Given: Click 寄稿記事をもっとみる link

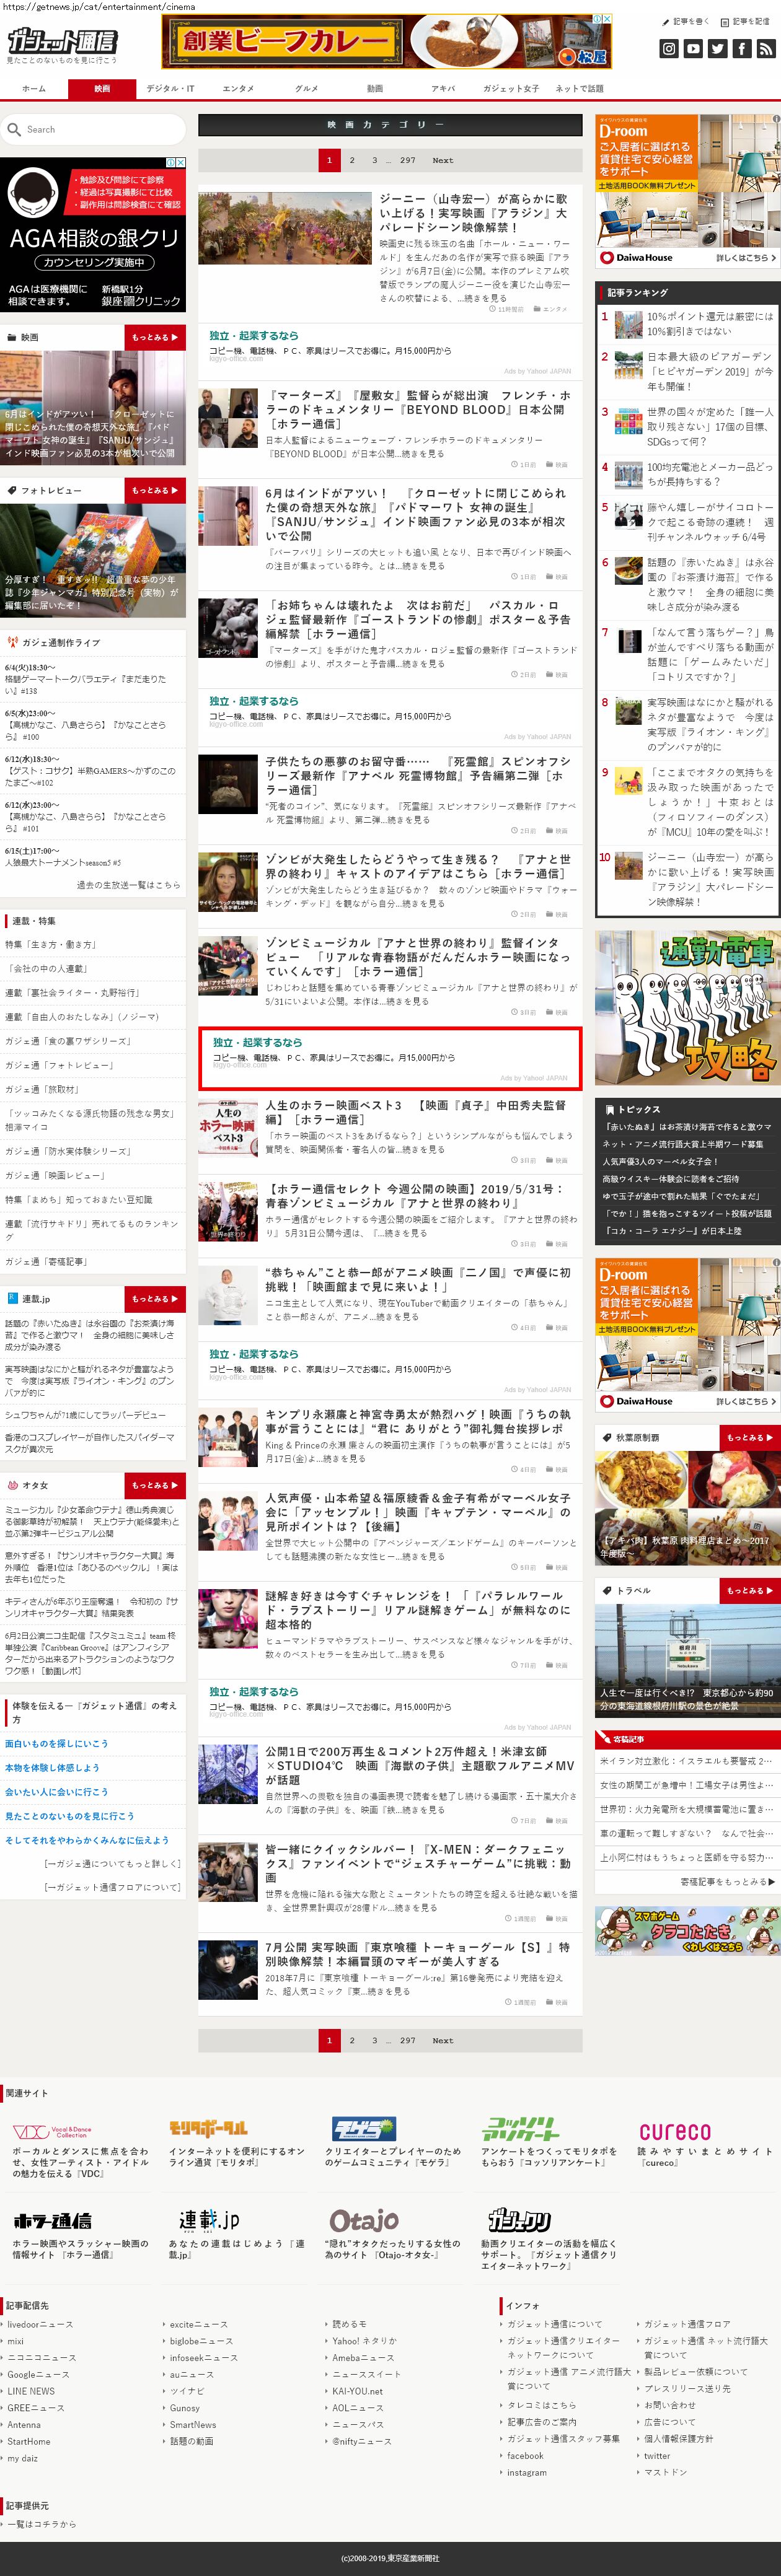Looking at the screenshot, I should (727, 1881).
